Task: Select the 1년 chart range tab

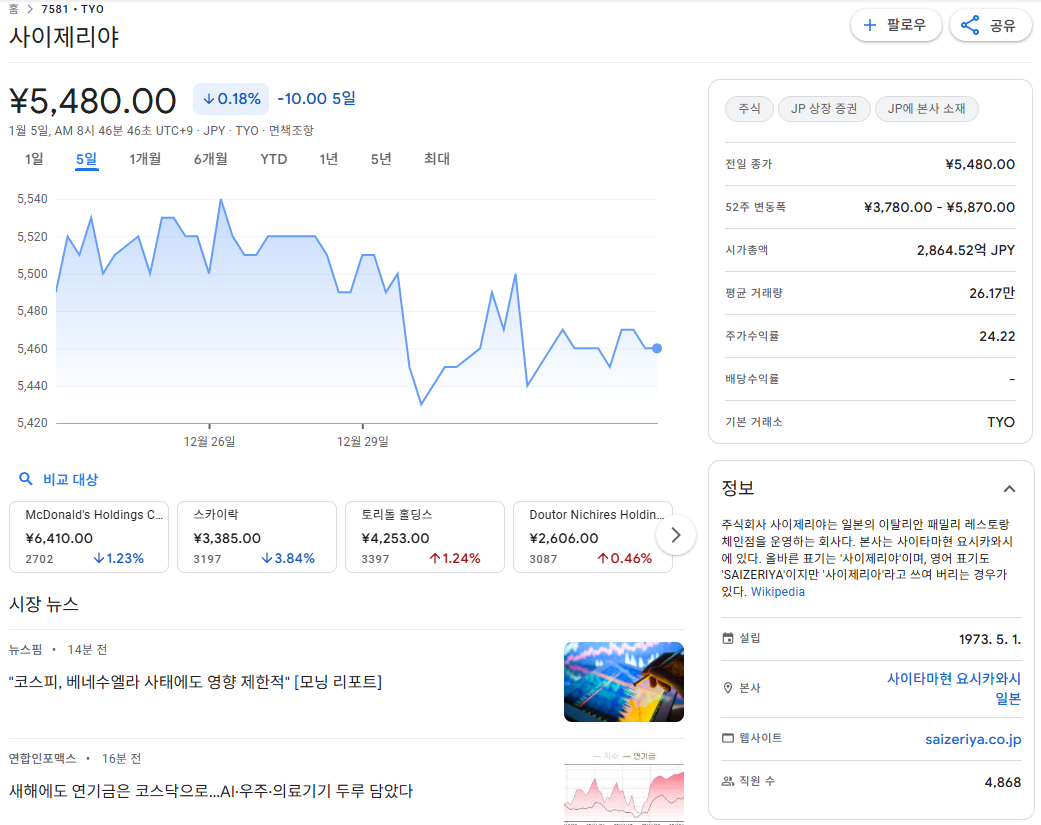Action: 329,159
